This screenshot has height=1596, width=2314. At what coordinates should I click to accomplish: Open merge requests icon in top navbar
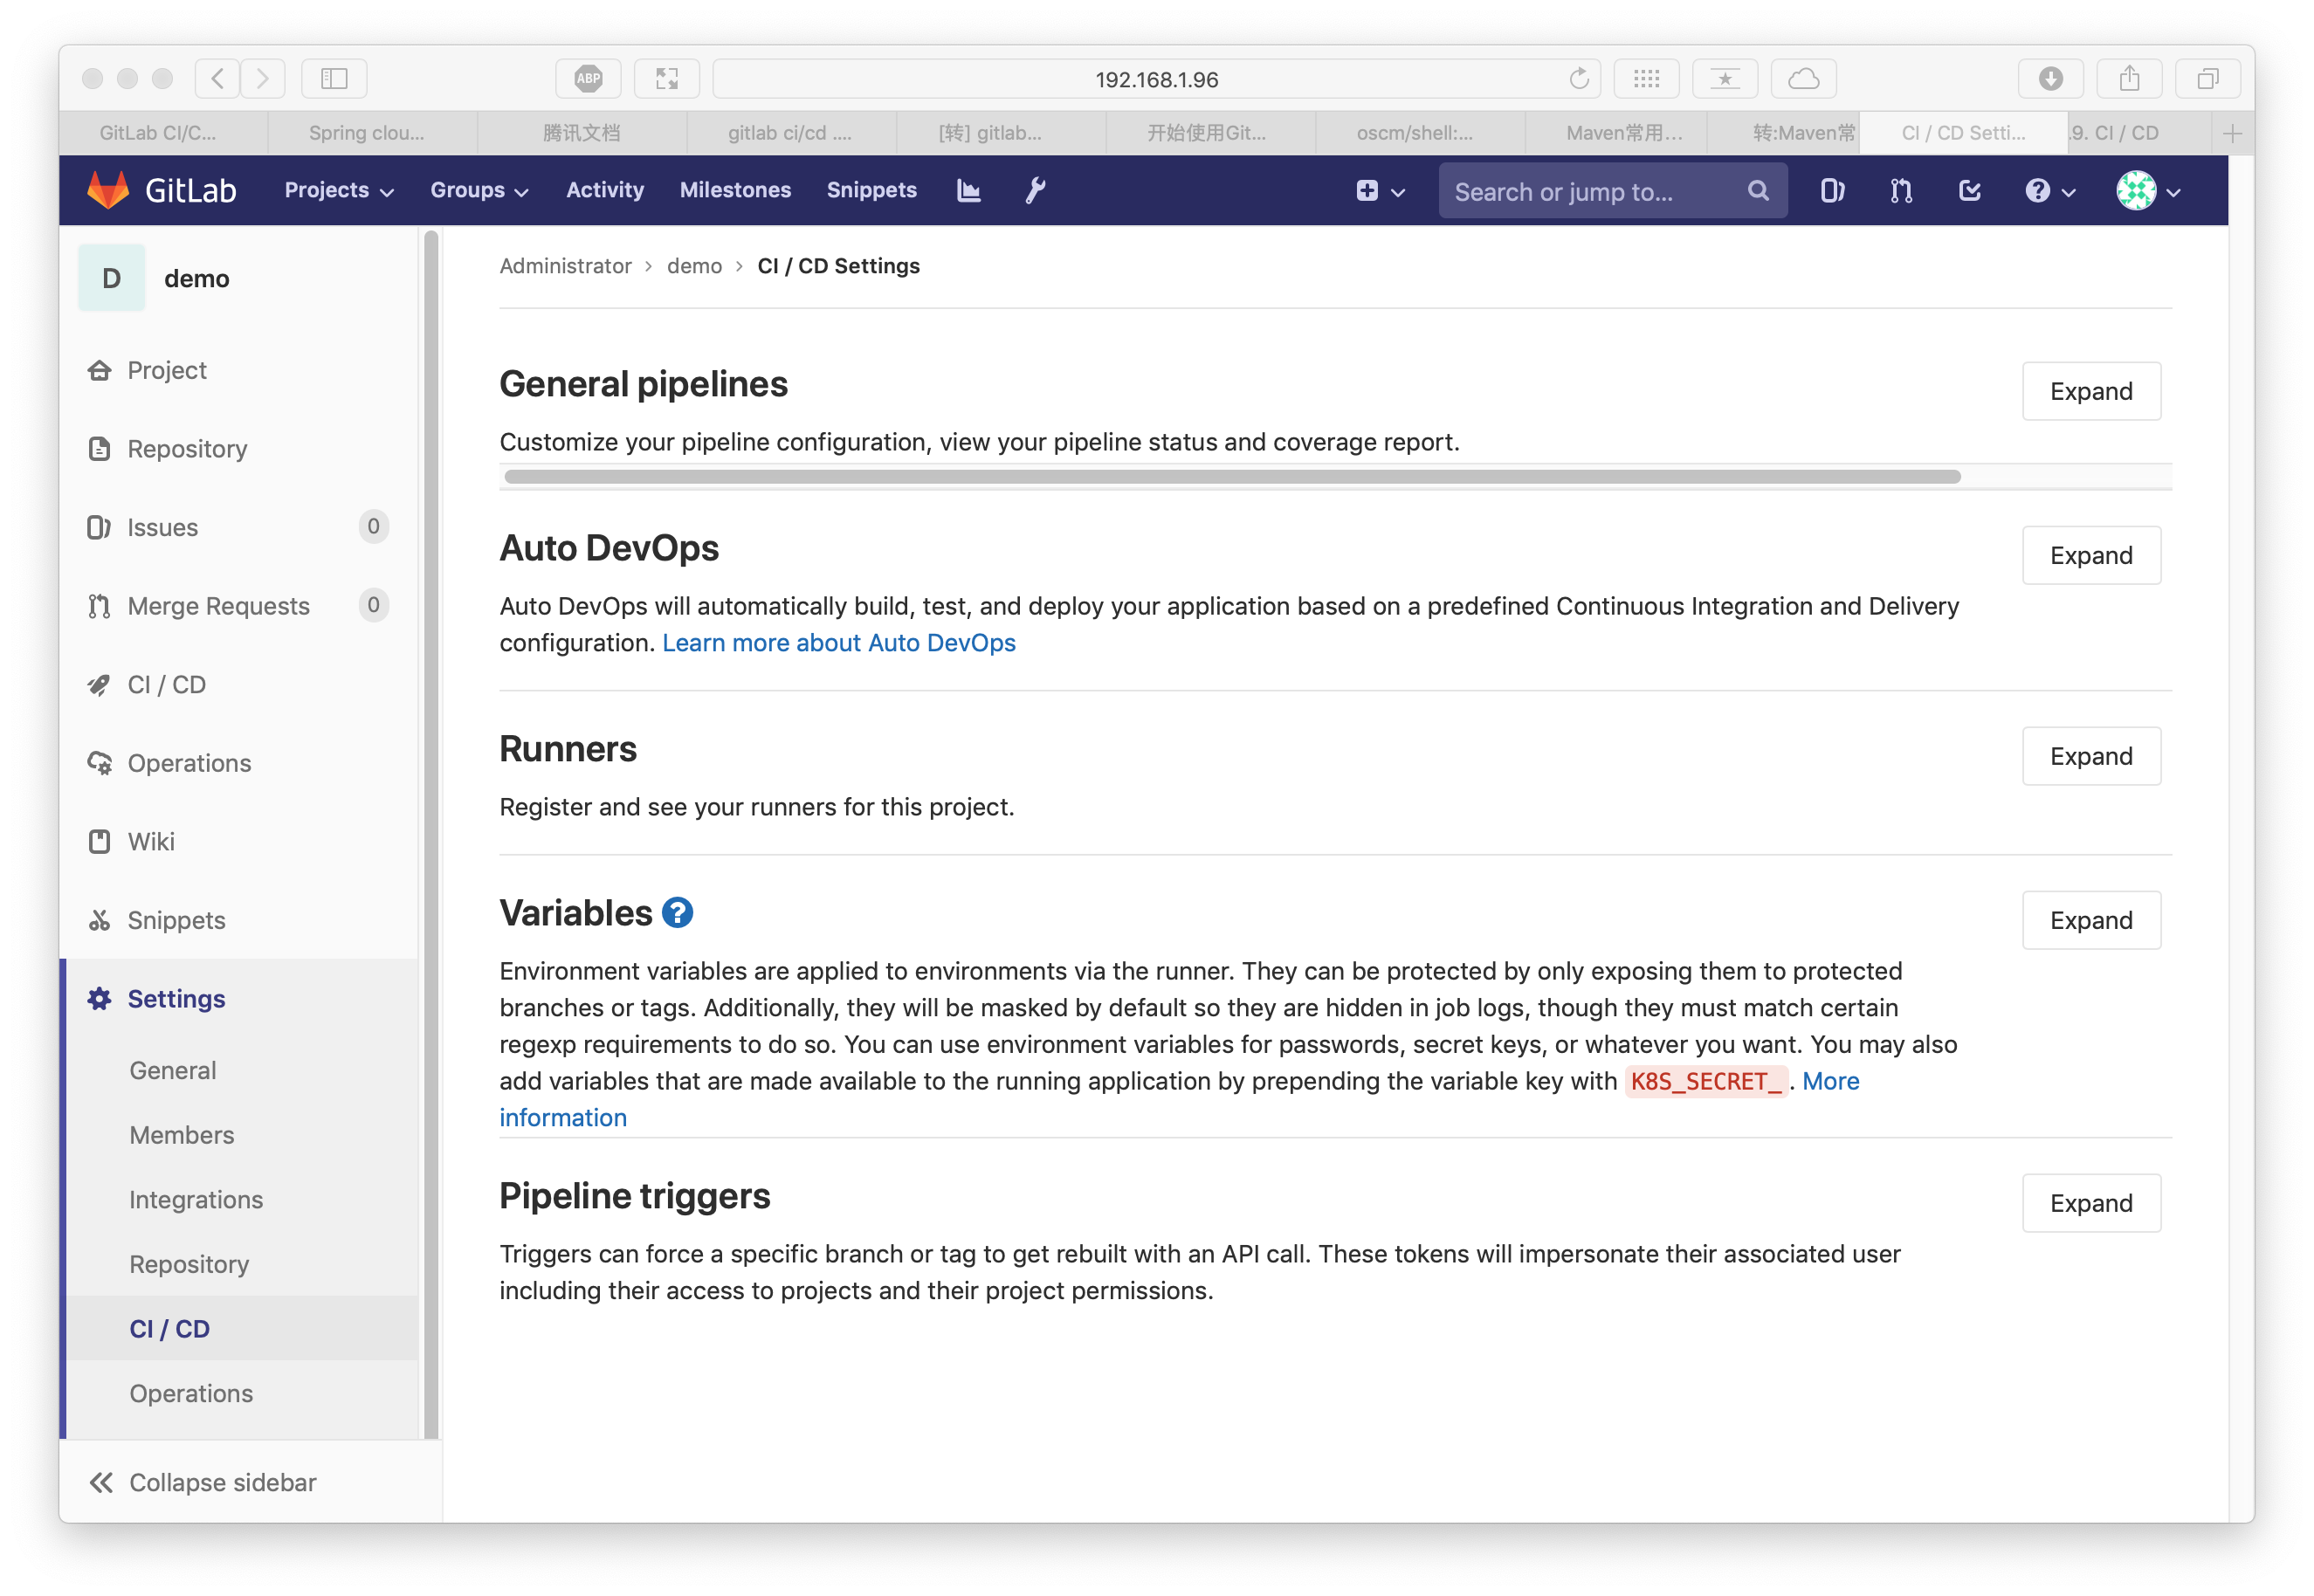click(x=1900, y=191)
